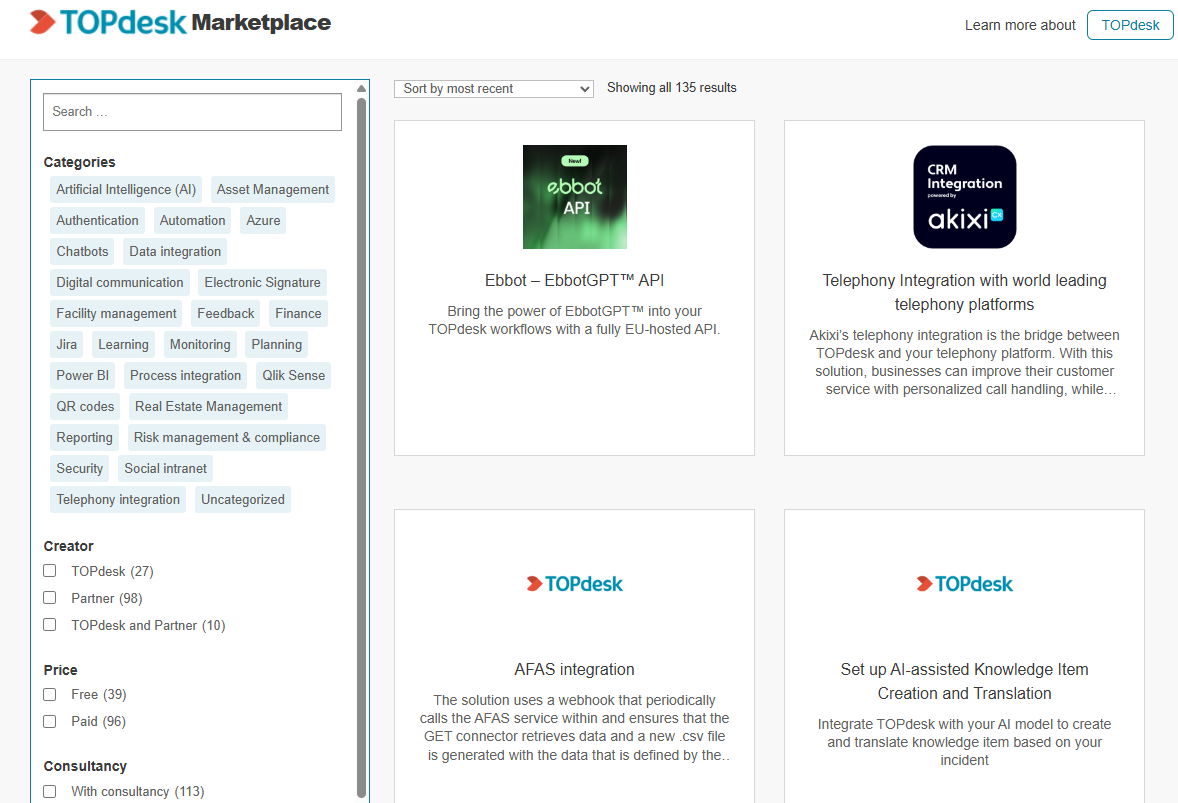Focus the Search input field

(x=192, y=112)
